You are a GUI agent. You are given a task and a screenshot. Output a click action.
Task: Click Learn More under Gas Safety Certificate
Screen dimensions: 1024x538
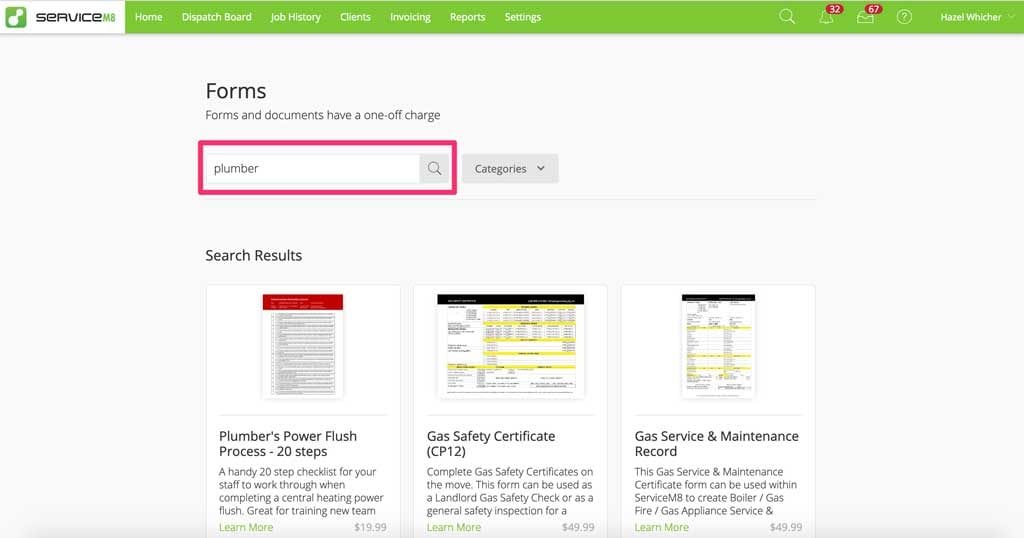click(x=454, y=527)
